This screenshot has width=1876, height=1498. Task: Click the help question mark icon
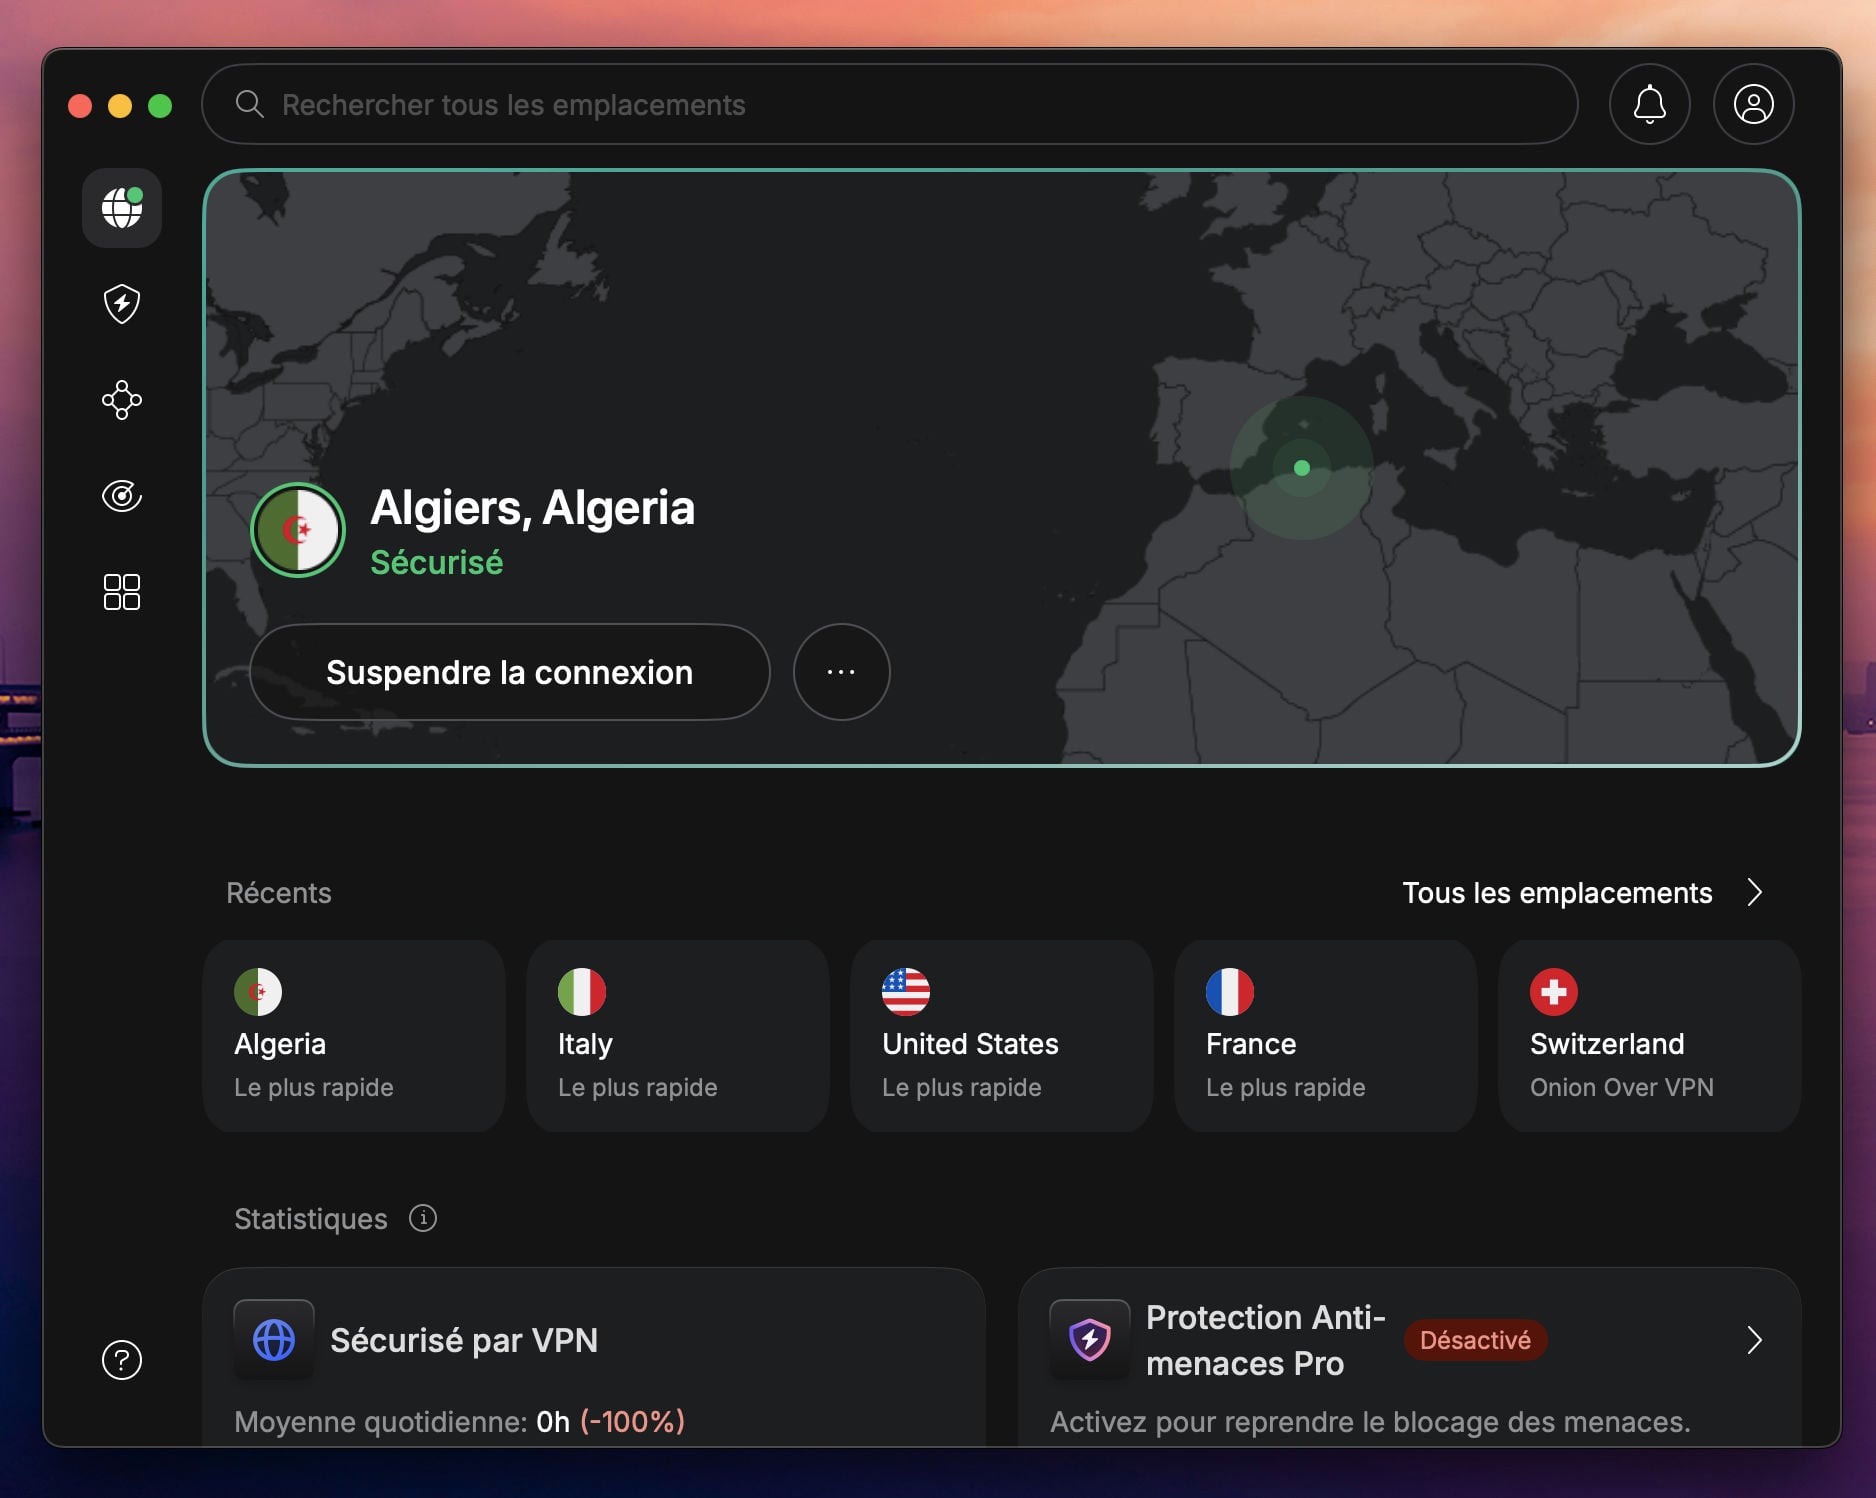pos(121,1360)
